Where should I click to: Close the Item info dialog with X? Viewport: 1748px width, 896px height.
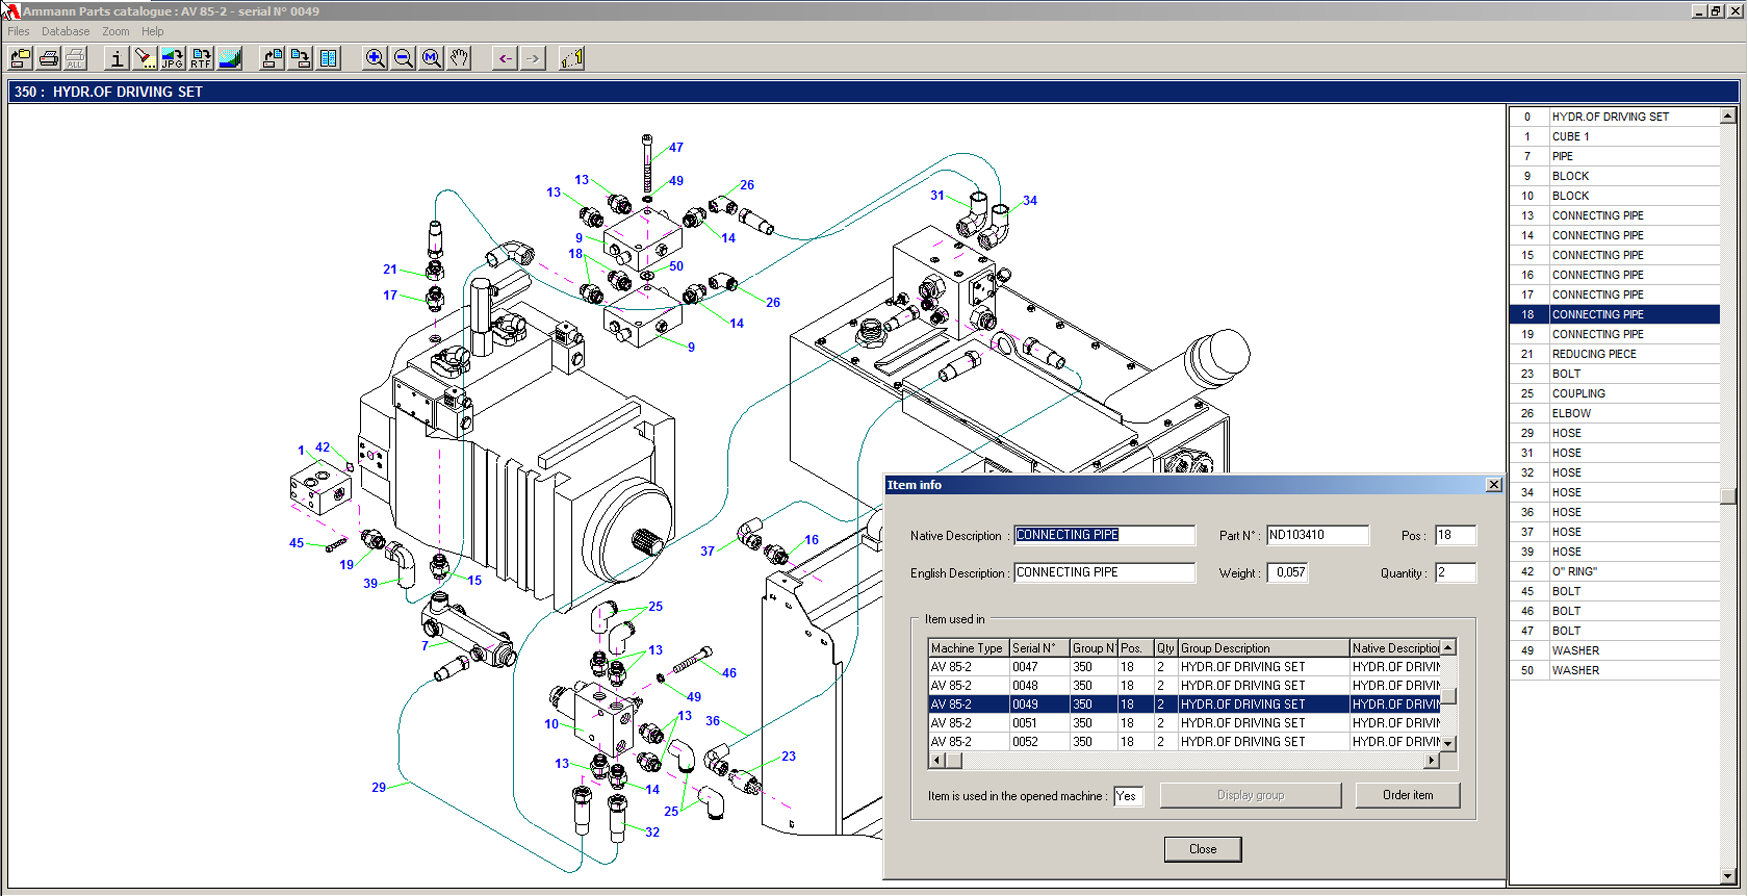point(1493,485)
